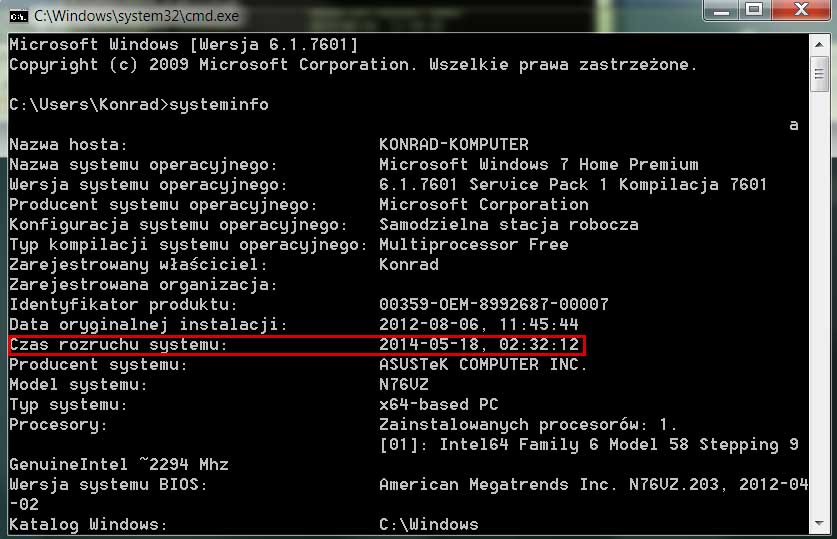The height and width of the screenshot is (539, 837).
Task: Click the Zarejestrowana organizacja label
Action: pos(143,284)
